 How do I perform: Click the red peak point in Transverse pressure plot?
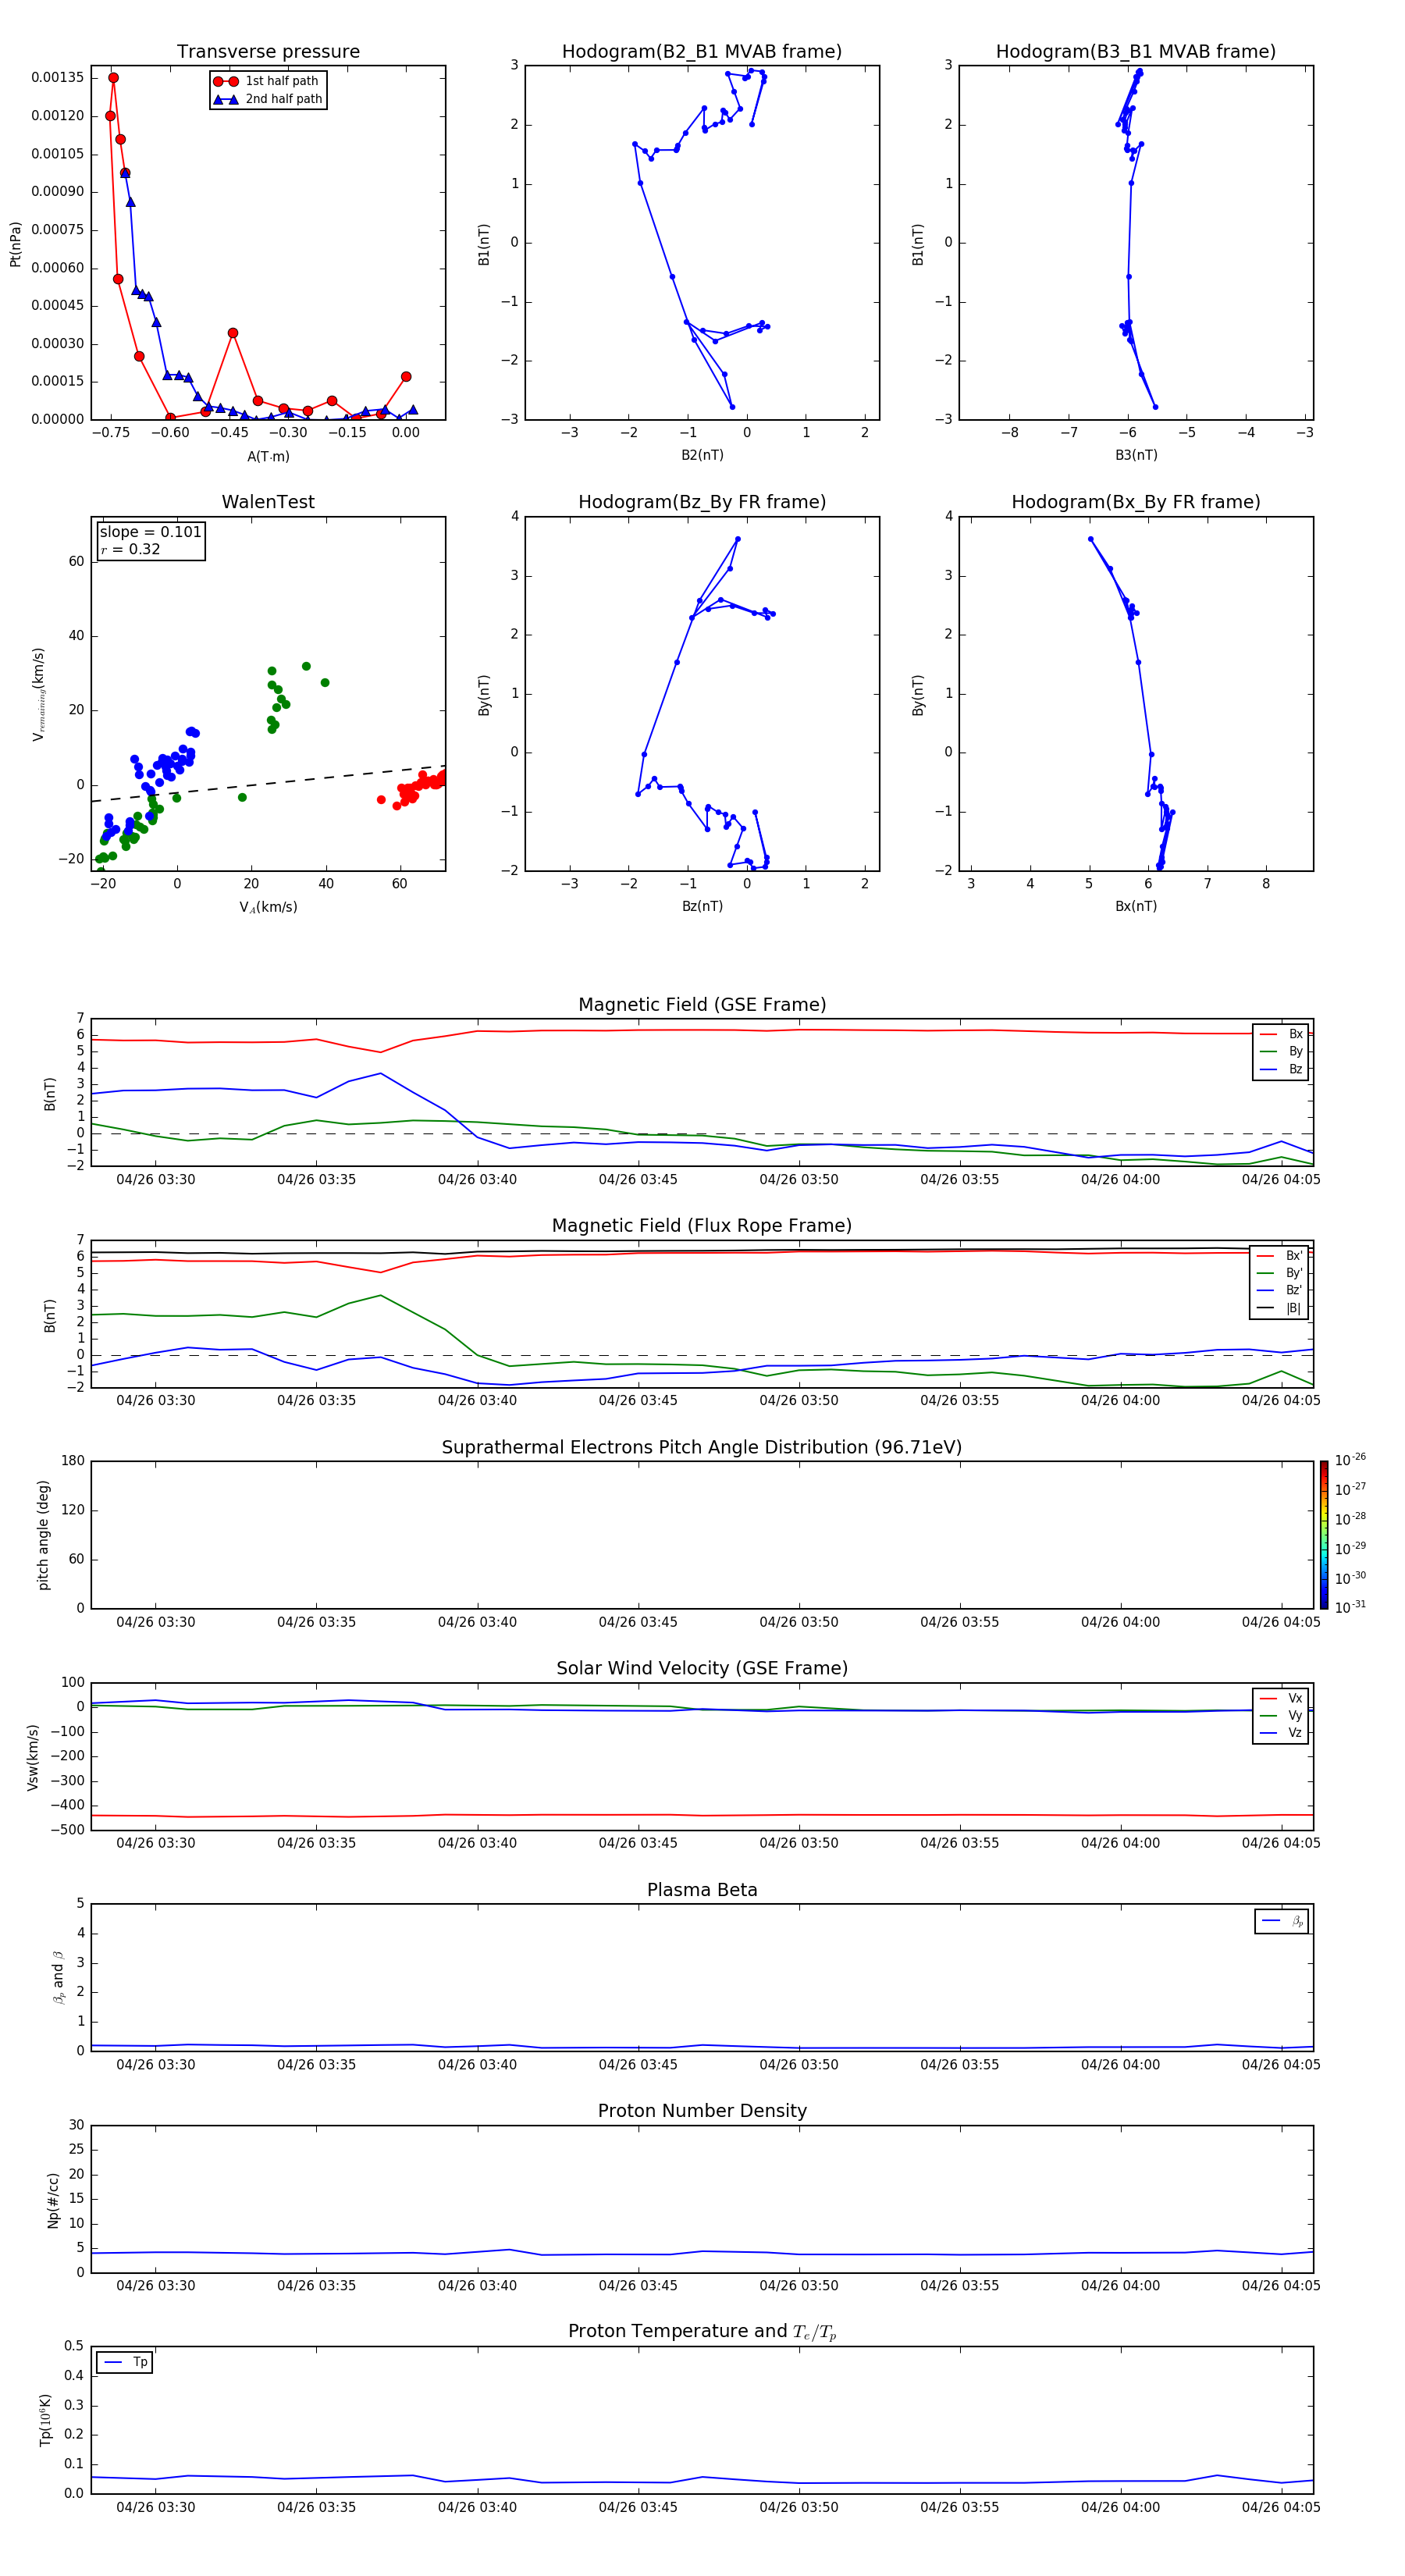coord(113,77)
